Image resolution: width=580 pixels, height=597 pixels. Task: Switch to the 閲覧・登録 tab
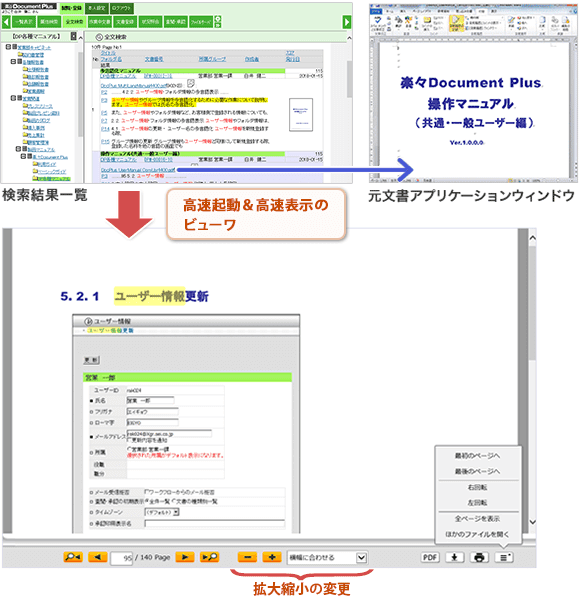[71, 8]
